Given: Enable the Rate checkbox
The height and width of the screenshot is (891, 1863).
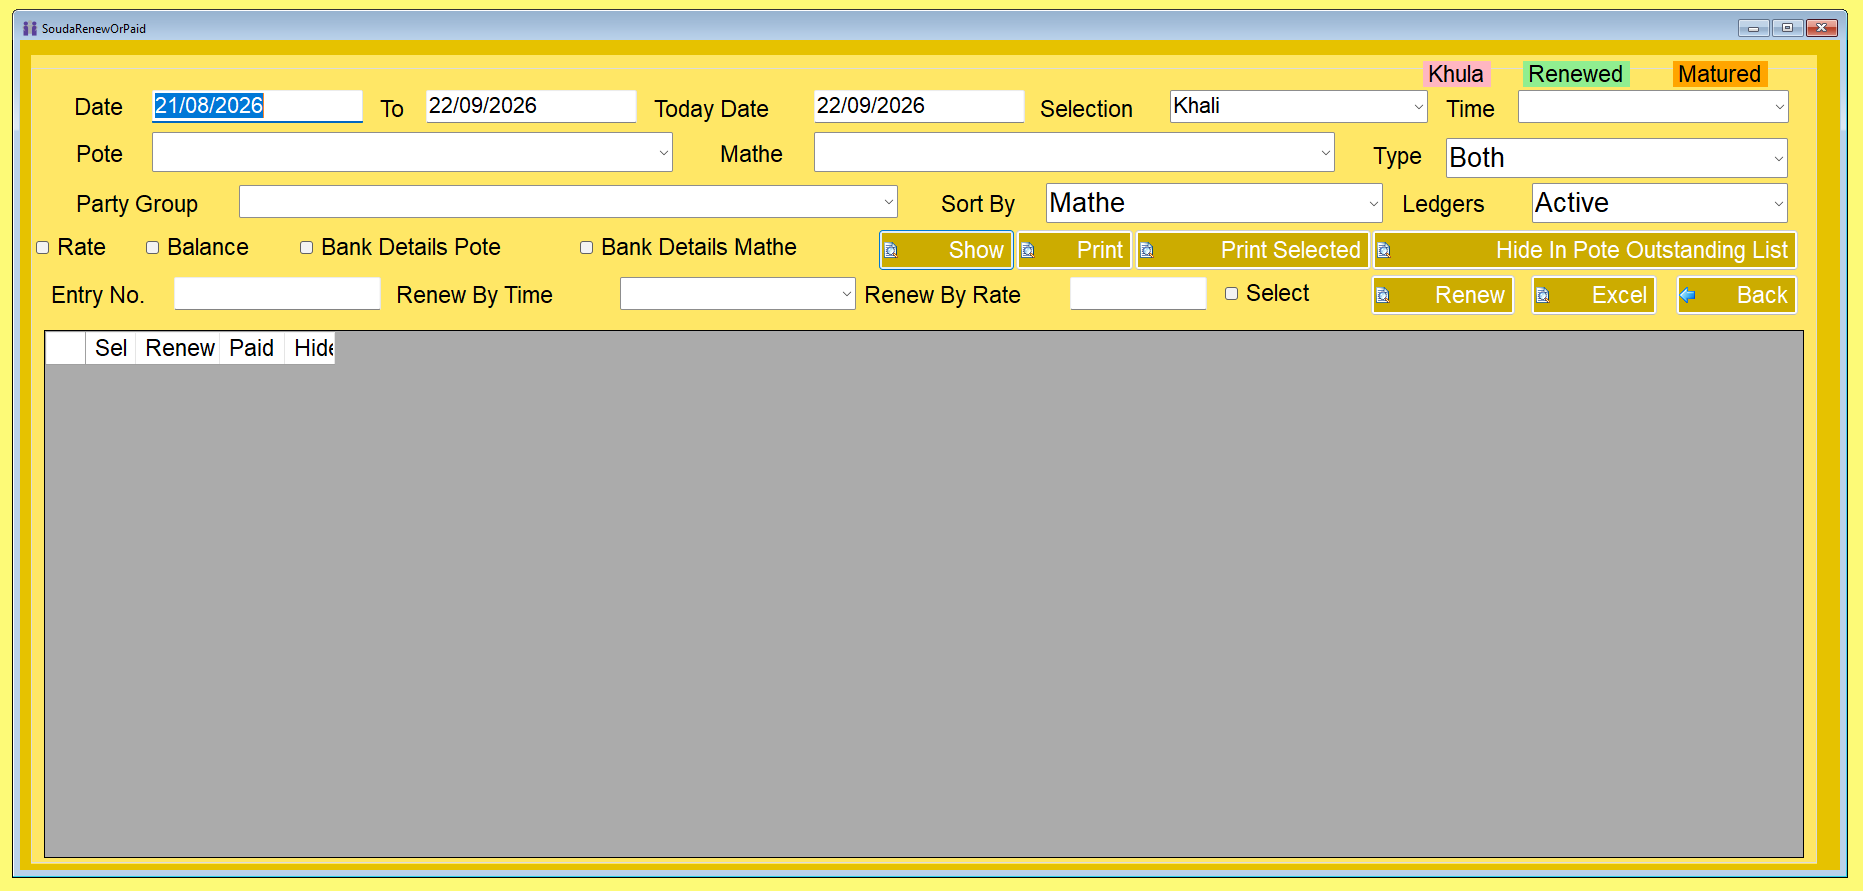Looking at the screenshot, I should (x=43, y=248).
